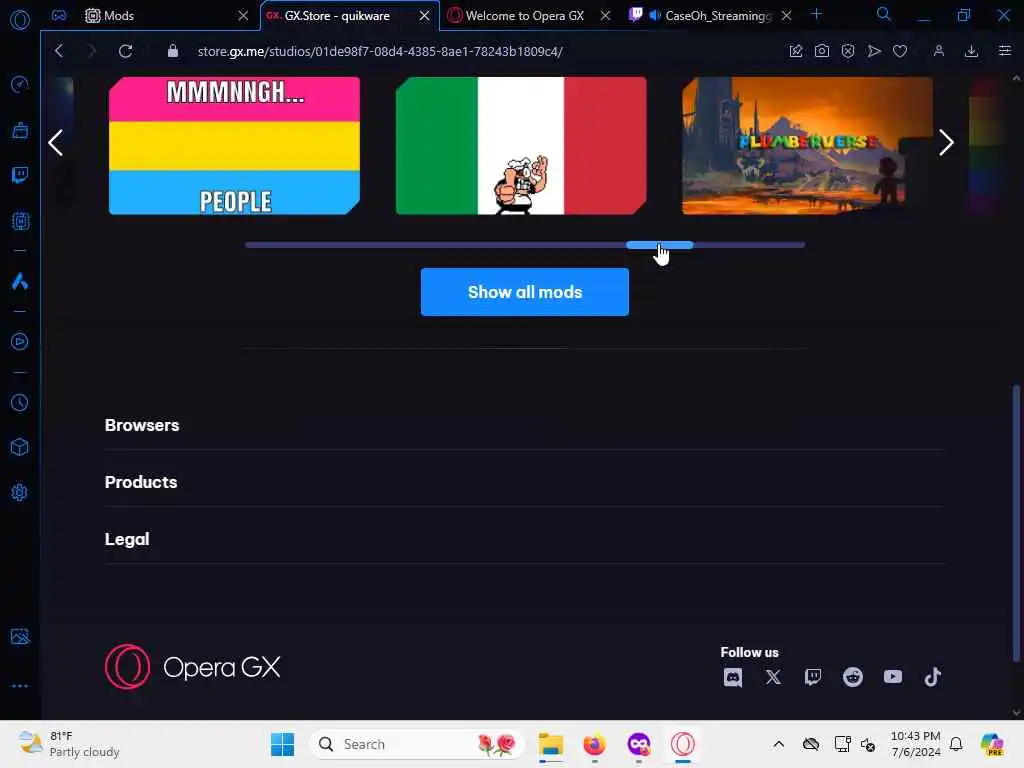Open the downloads icon
Image resolution: width=1024 pixels, height=768 pixels.
971,51
